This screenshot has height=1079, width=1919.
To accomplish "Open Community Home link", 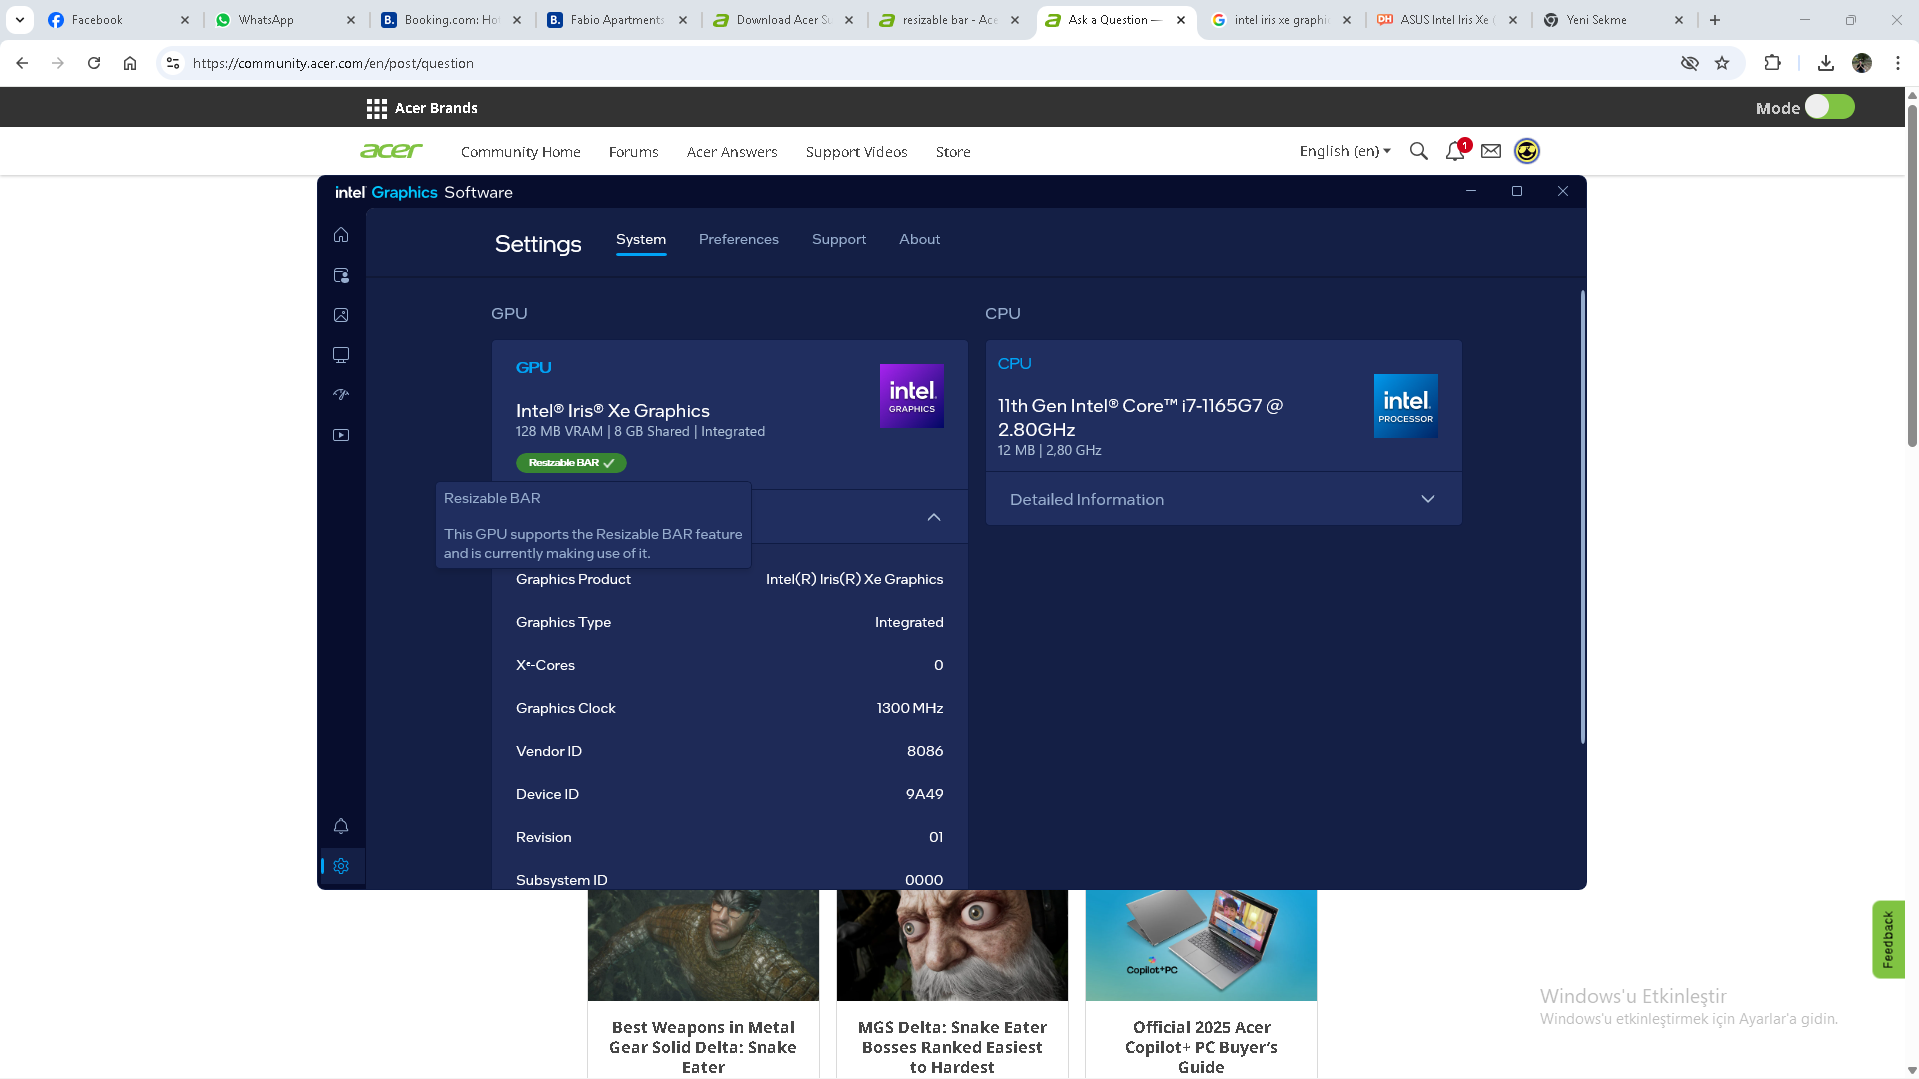I will click(x=521, y=152).
